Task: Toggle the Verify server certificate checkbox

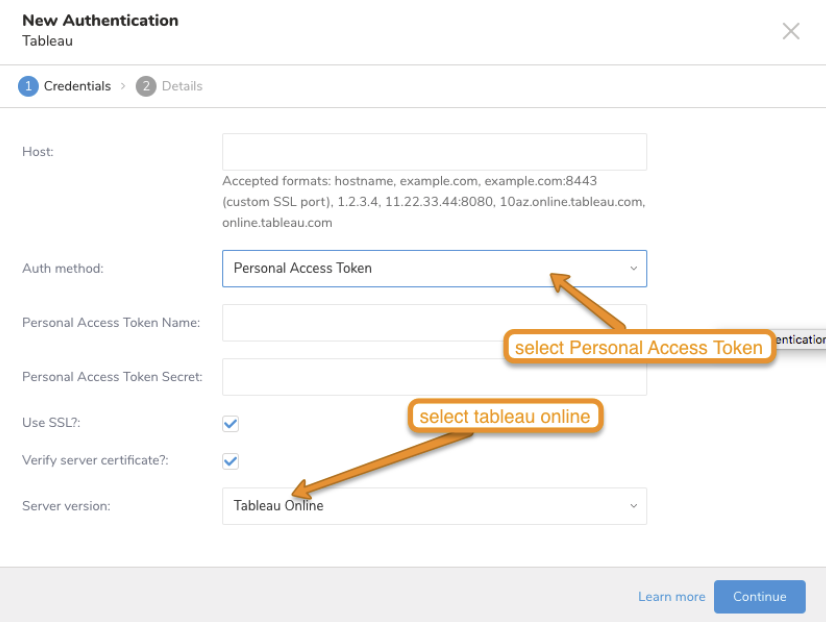Action: (231, 461)
